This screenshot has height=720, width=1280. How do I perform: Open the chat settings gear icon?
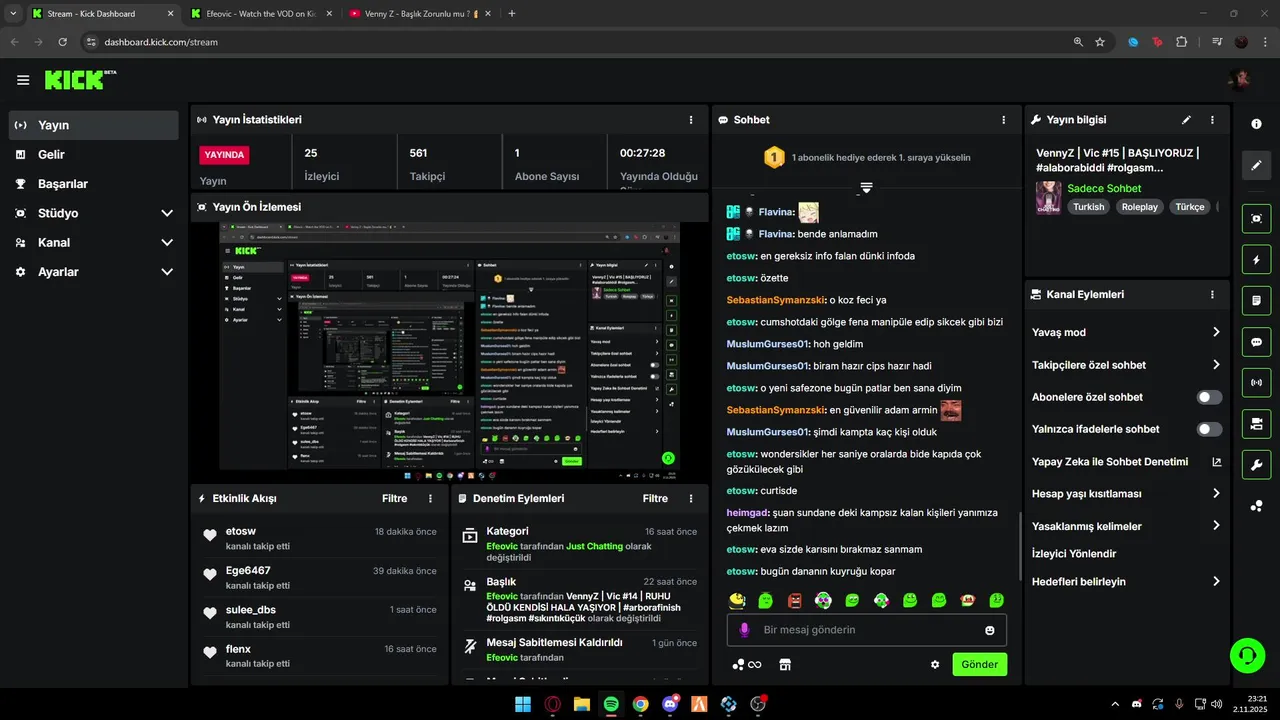(935, 664)
